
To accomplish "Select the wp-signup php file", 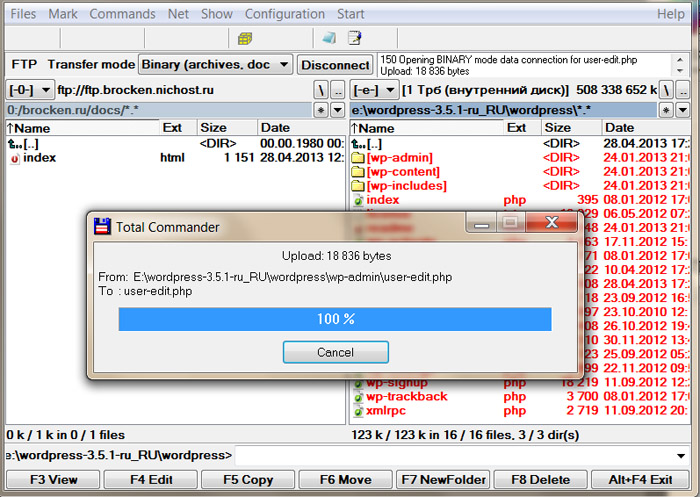I will [521, 383].
